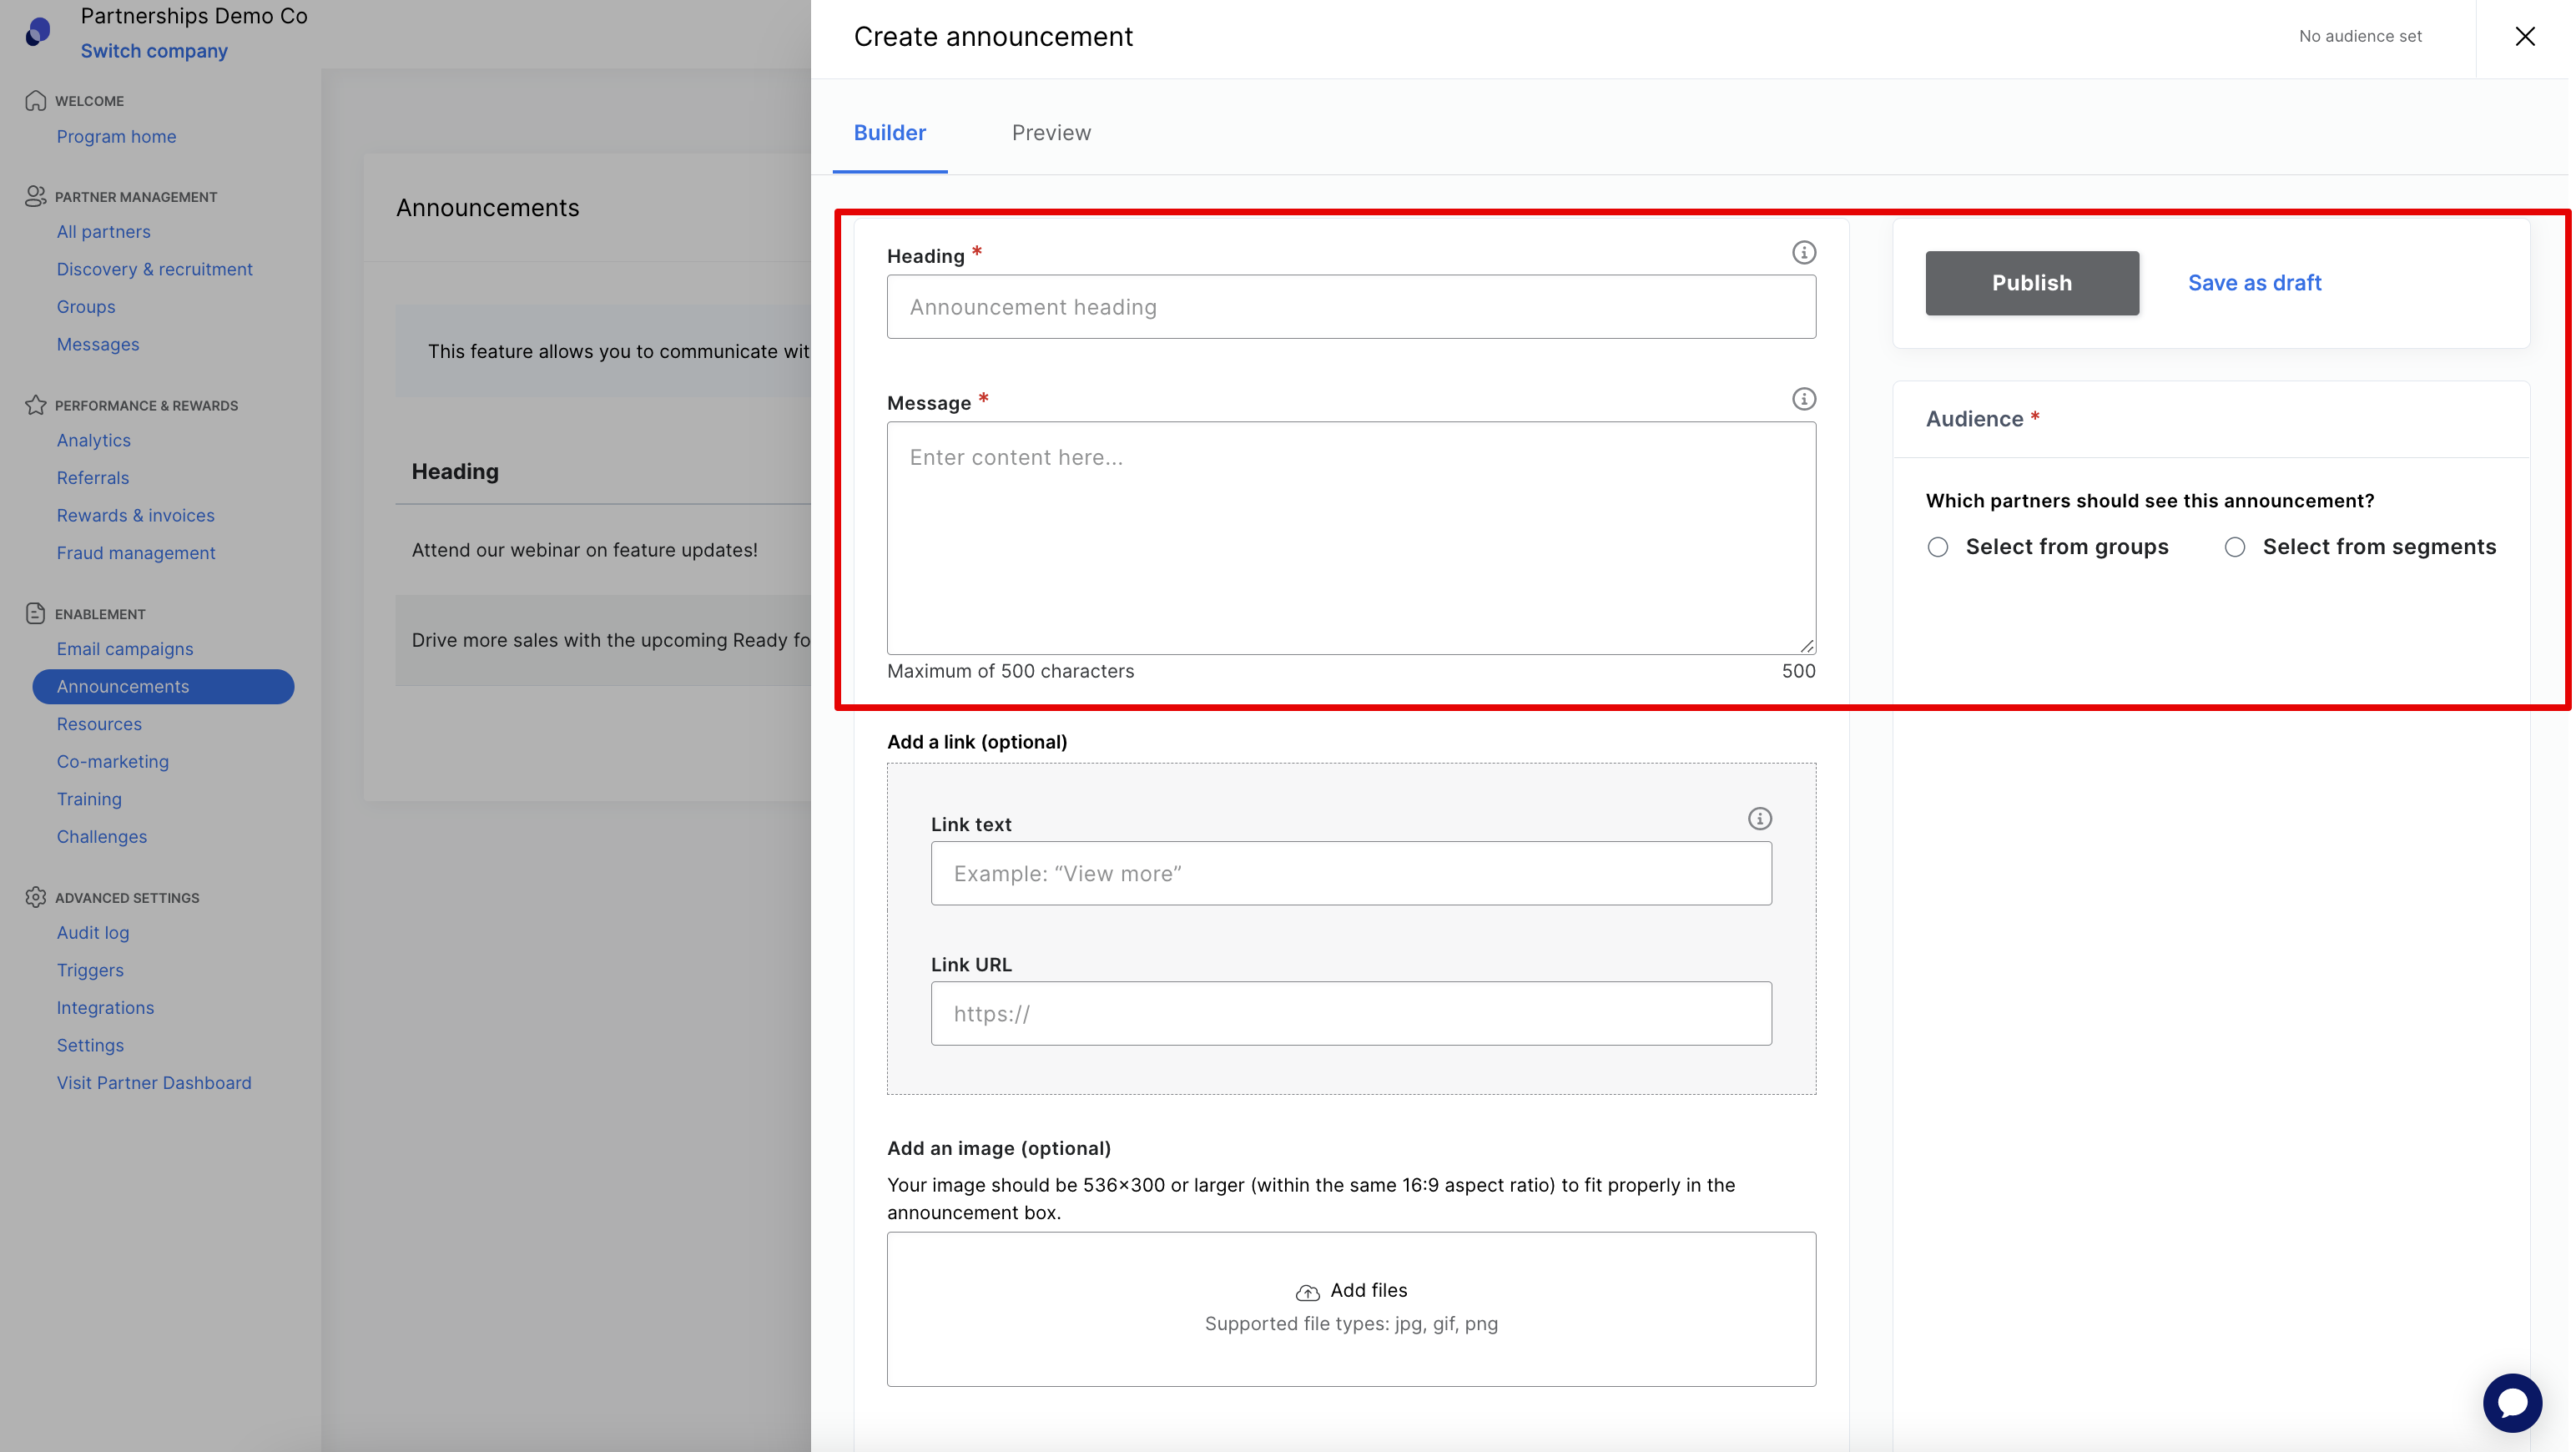Click the Partner Management people icon
The height and width of the screenshot is (1452, 2576).
(x=36, y=197)
